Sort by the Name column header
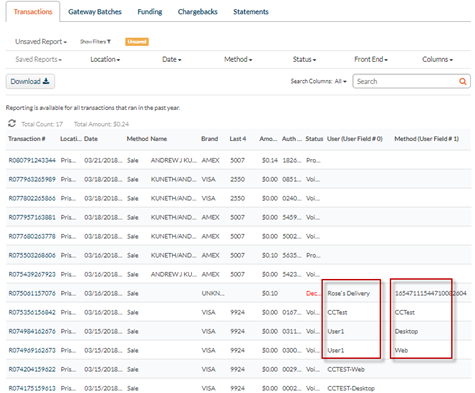 tap(159, 139)
